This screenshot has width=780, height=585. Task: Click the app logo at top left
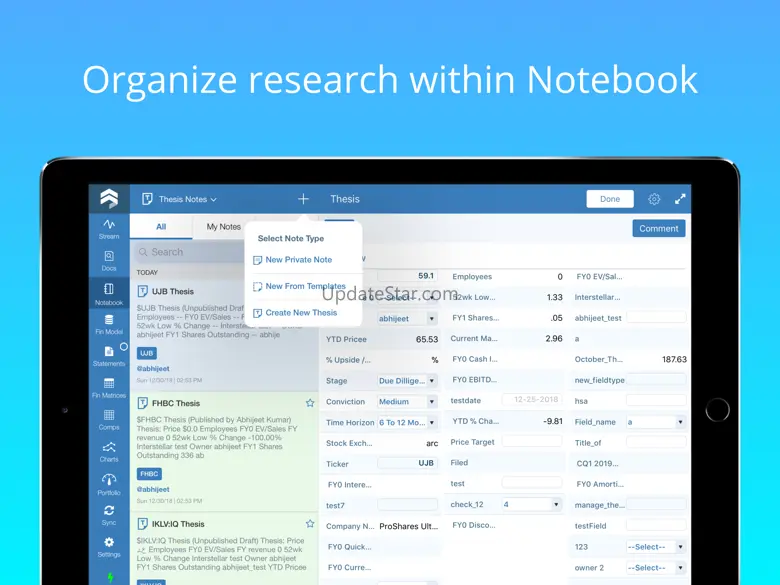[109, 198]
